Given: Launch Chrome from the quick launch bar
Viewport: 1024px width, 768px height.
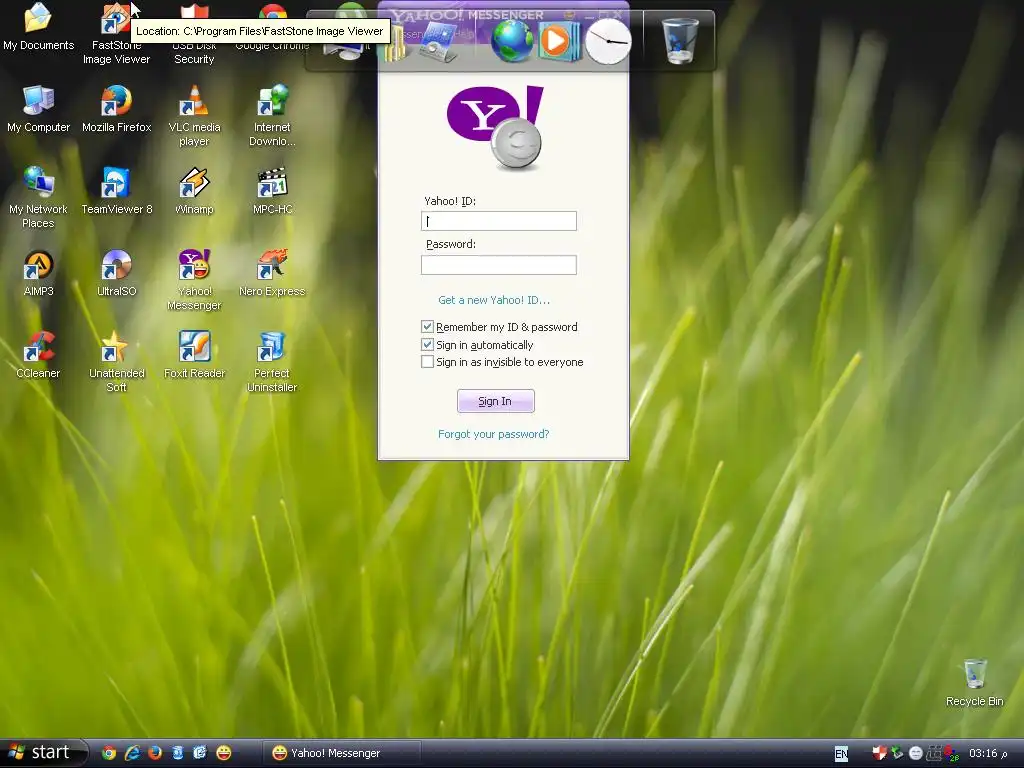Looking at the screenshot, I should point(109,753).
